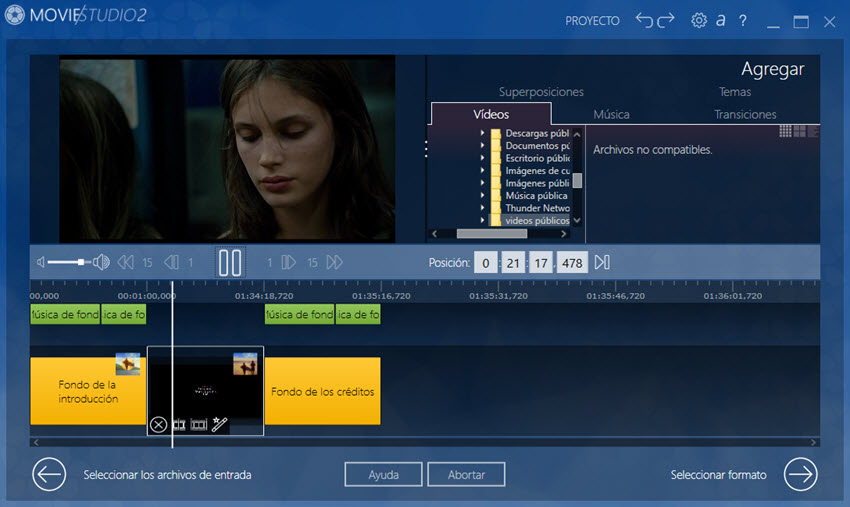
Task: Click intro clip's theme thumbnail icon
Action: point(128,364)
